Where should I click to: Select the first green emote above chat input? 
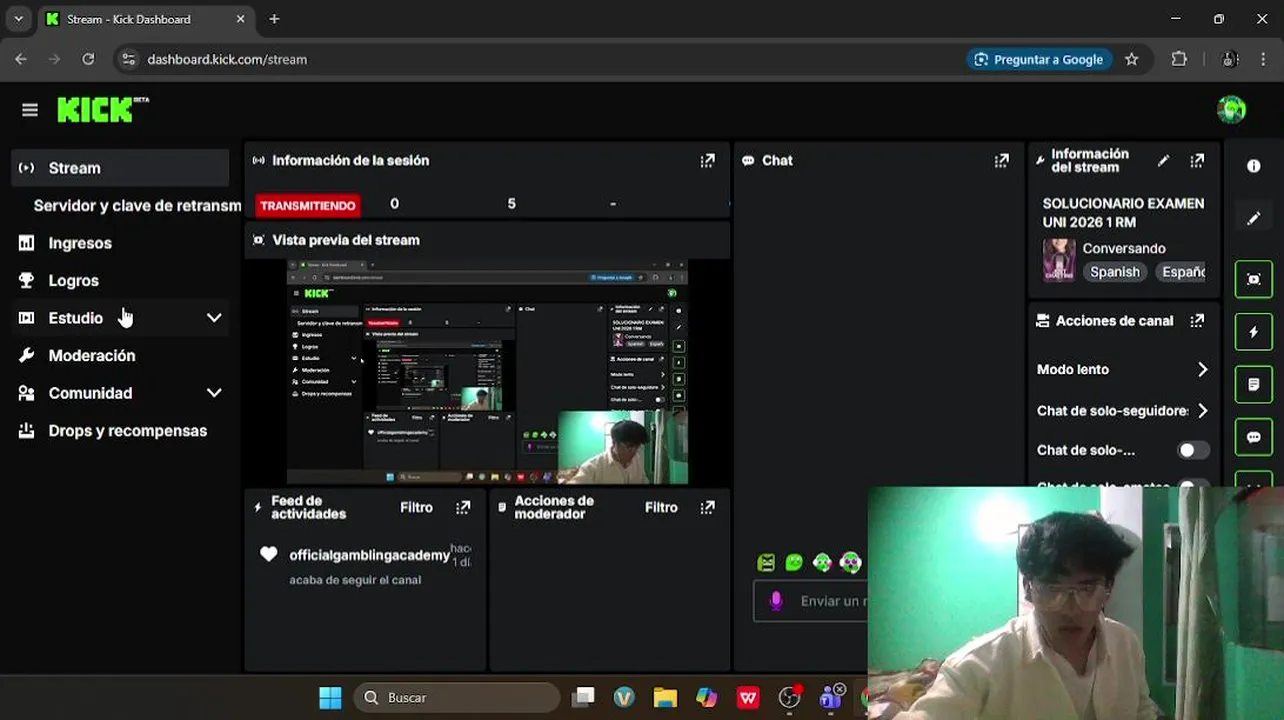click(766, 563)
